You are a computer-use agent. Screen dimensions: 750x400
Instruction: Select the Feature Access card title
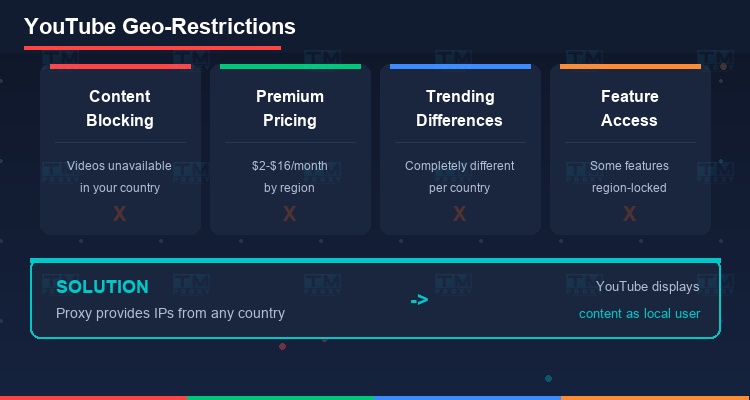pyautogui.click(x=629, y=108)
